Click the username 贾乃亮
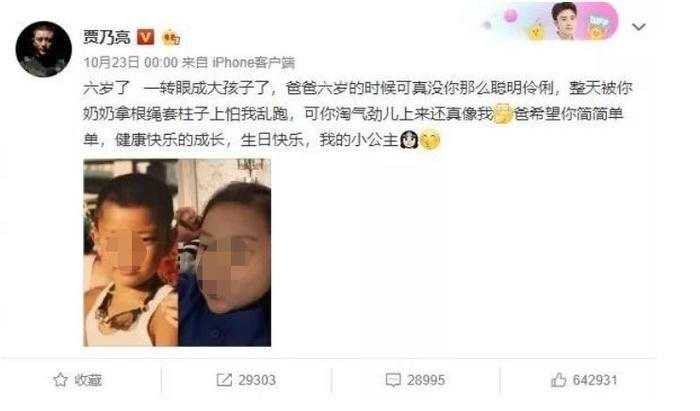Screen dimensions: 700x411 [x=107, y=37]
